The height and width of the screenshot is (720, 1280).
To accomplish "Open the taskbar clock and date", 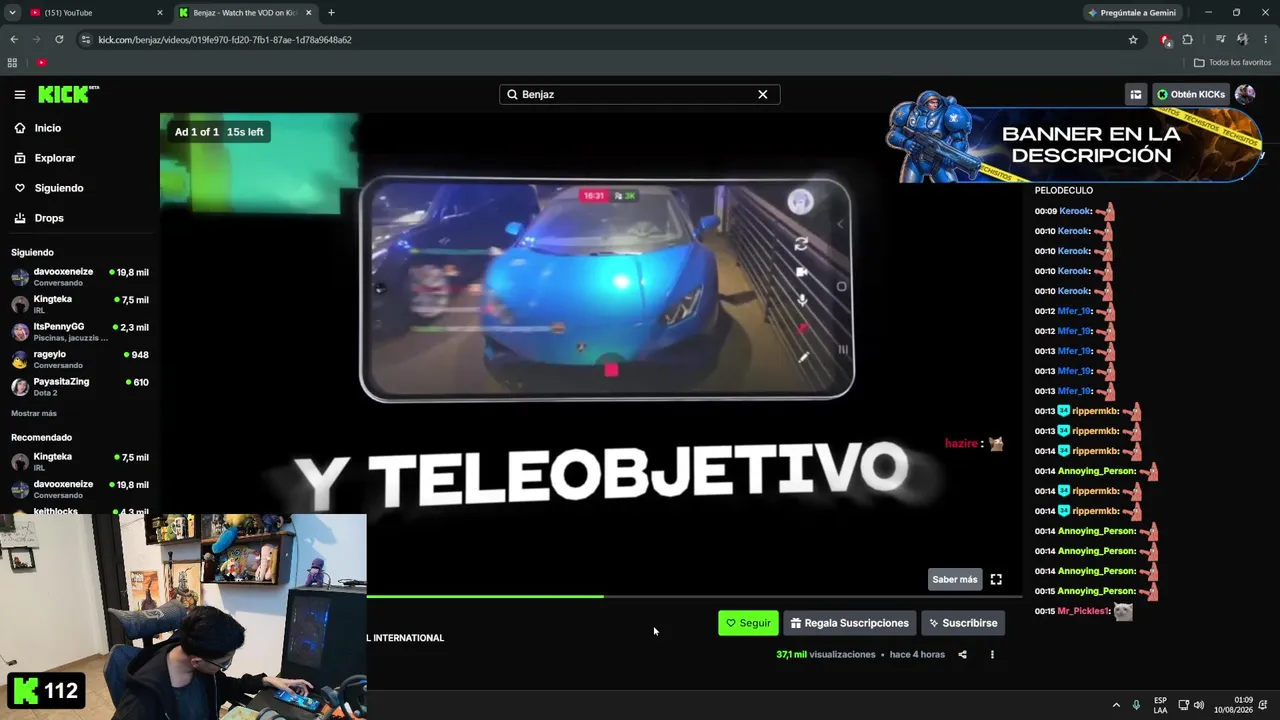I will tap(1233, 705).
